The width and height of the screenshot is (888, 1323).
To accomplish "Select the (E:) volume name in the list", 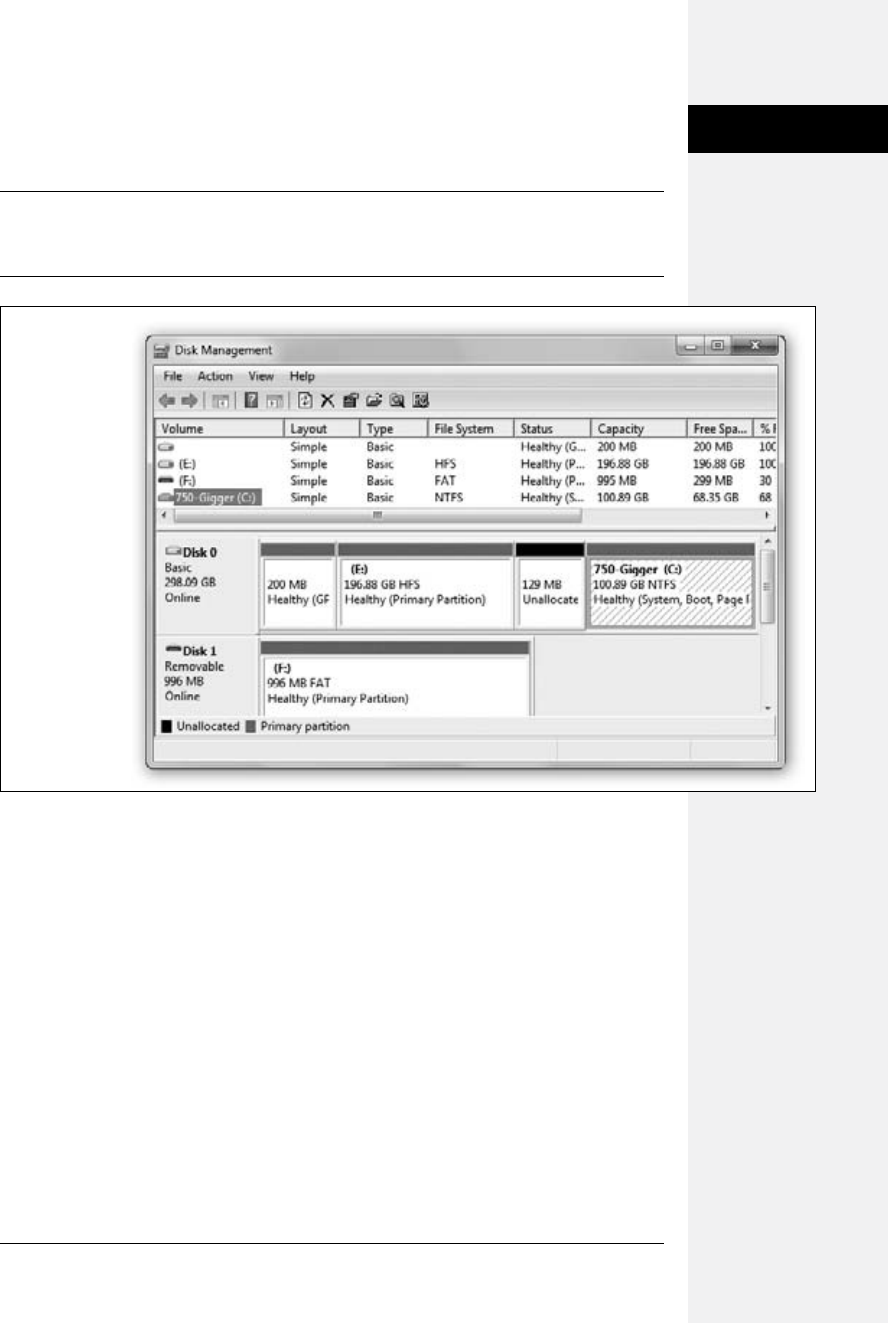I will pyautogui.click(x=188, y=465).
